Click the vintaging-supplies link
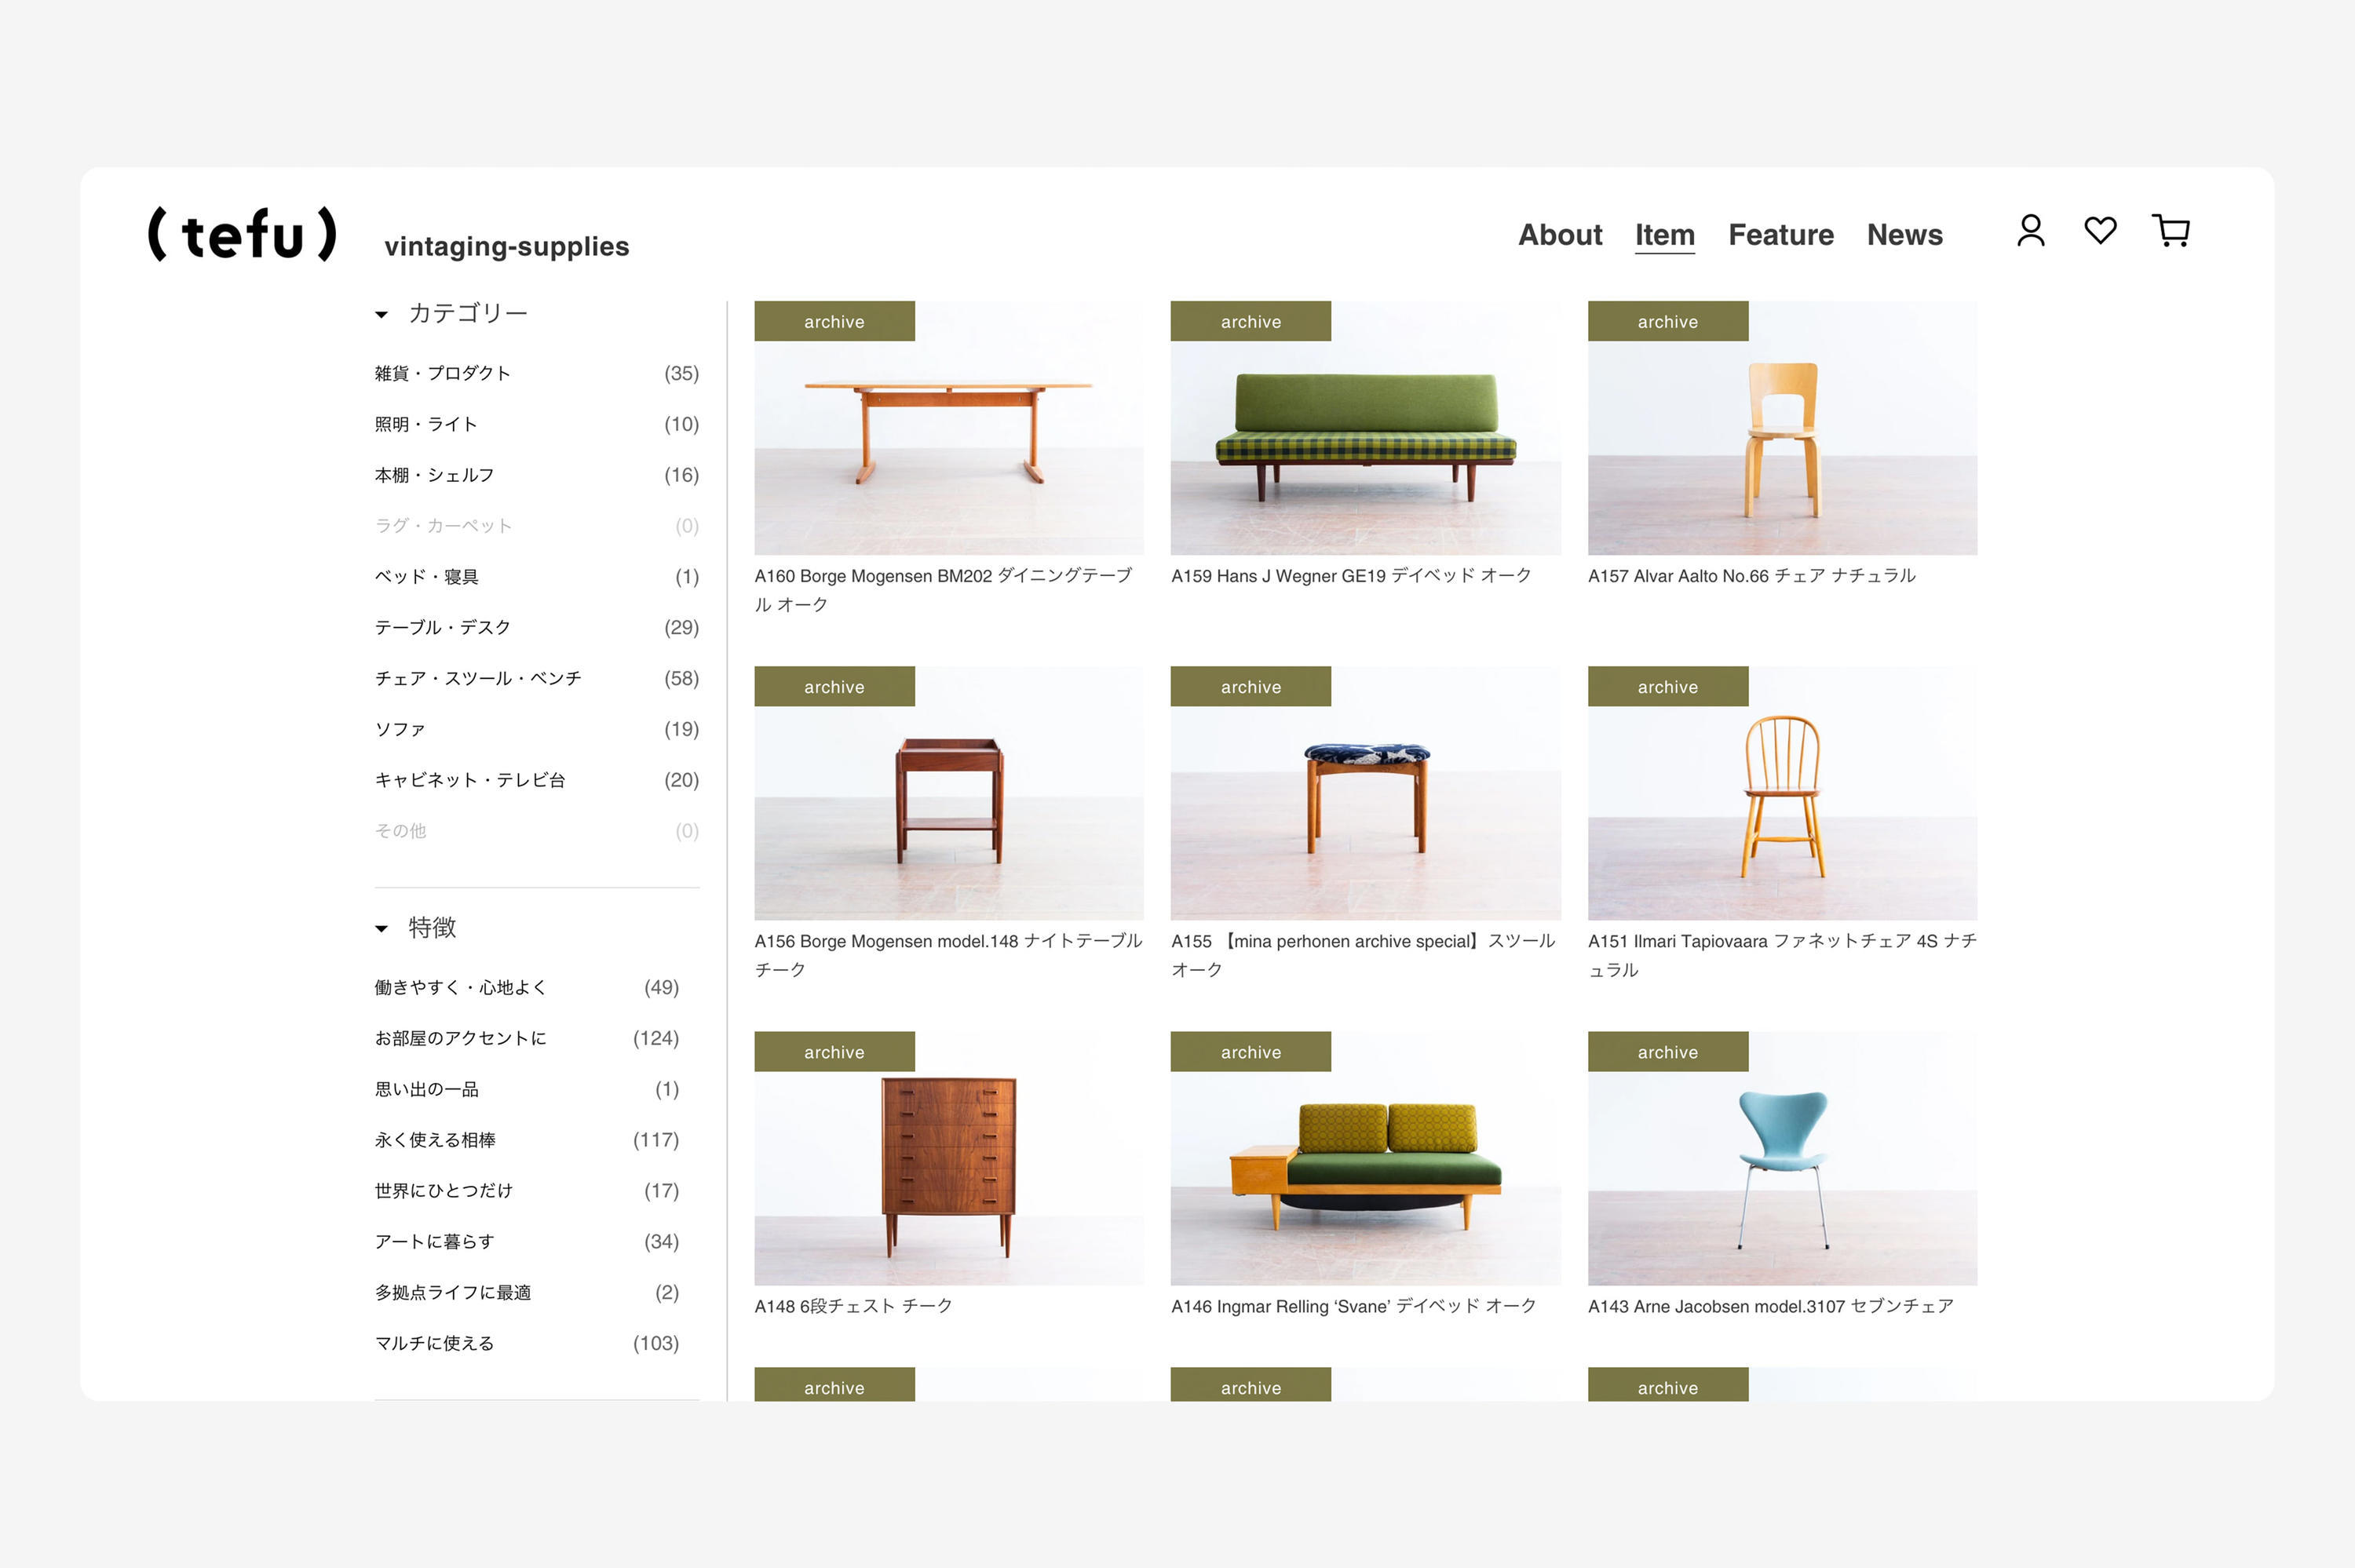 pyautogui.click(x=507, y=247)
